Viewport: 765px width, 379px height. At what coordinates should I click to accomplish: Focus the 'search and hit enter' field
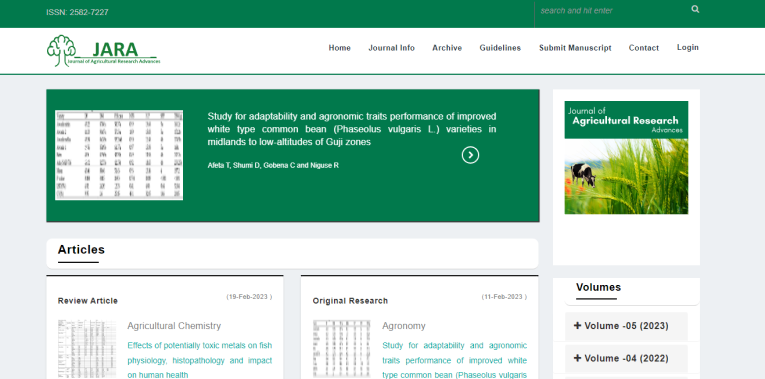pyautogui.click(x=612, y=11)
